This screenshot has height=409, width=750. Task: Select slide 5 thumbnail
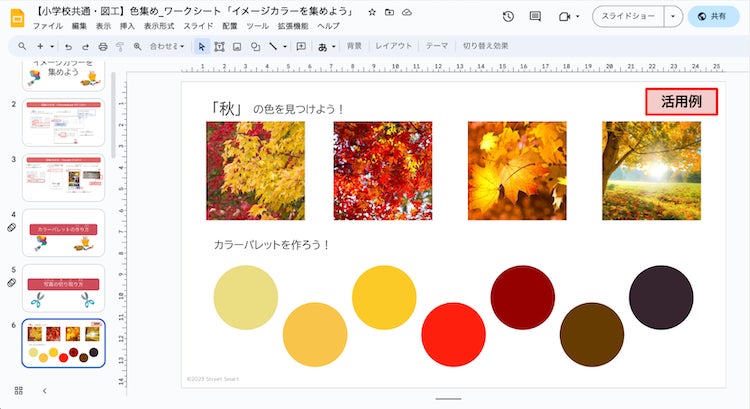(63, 288)
